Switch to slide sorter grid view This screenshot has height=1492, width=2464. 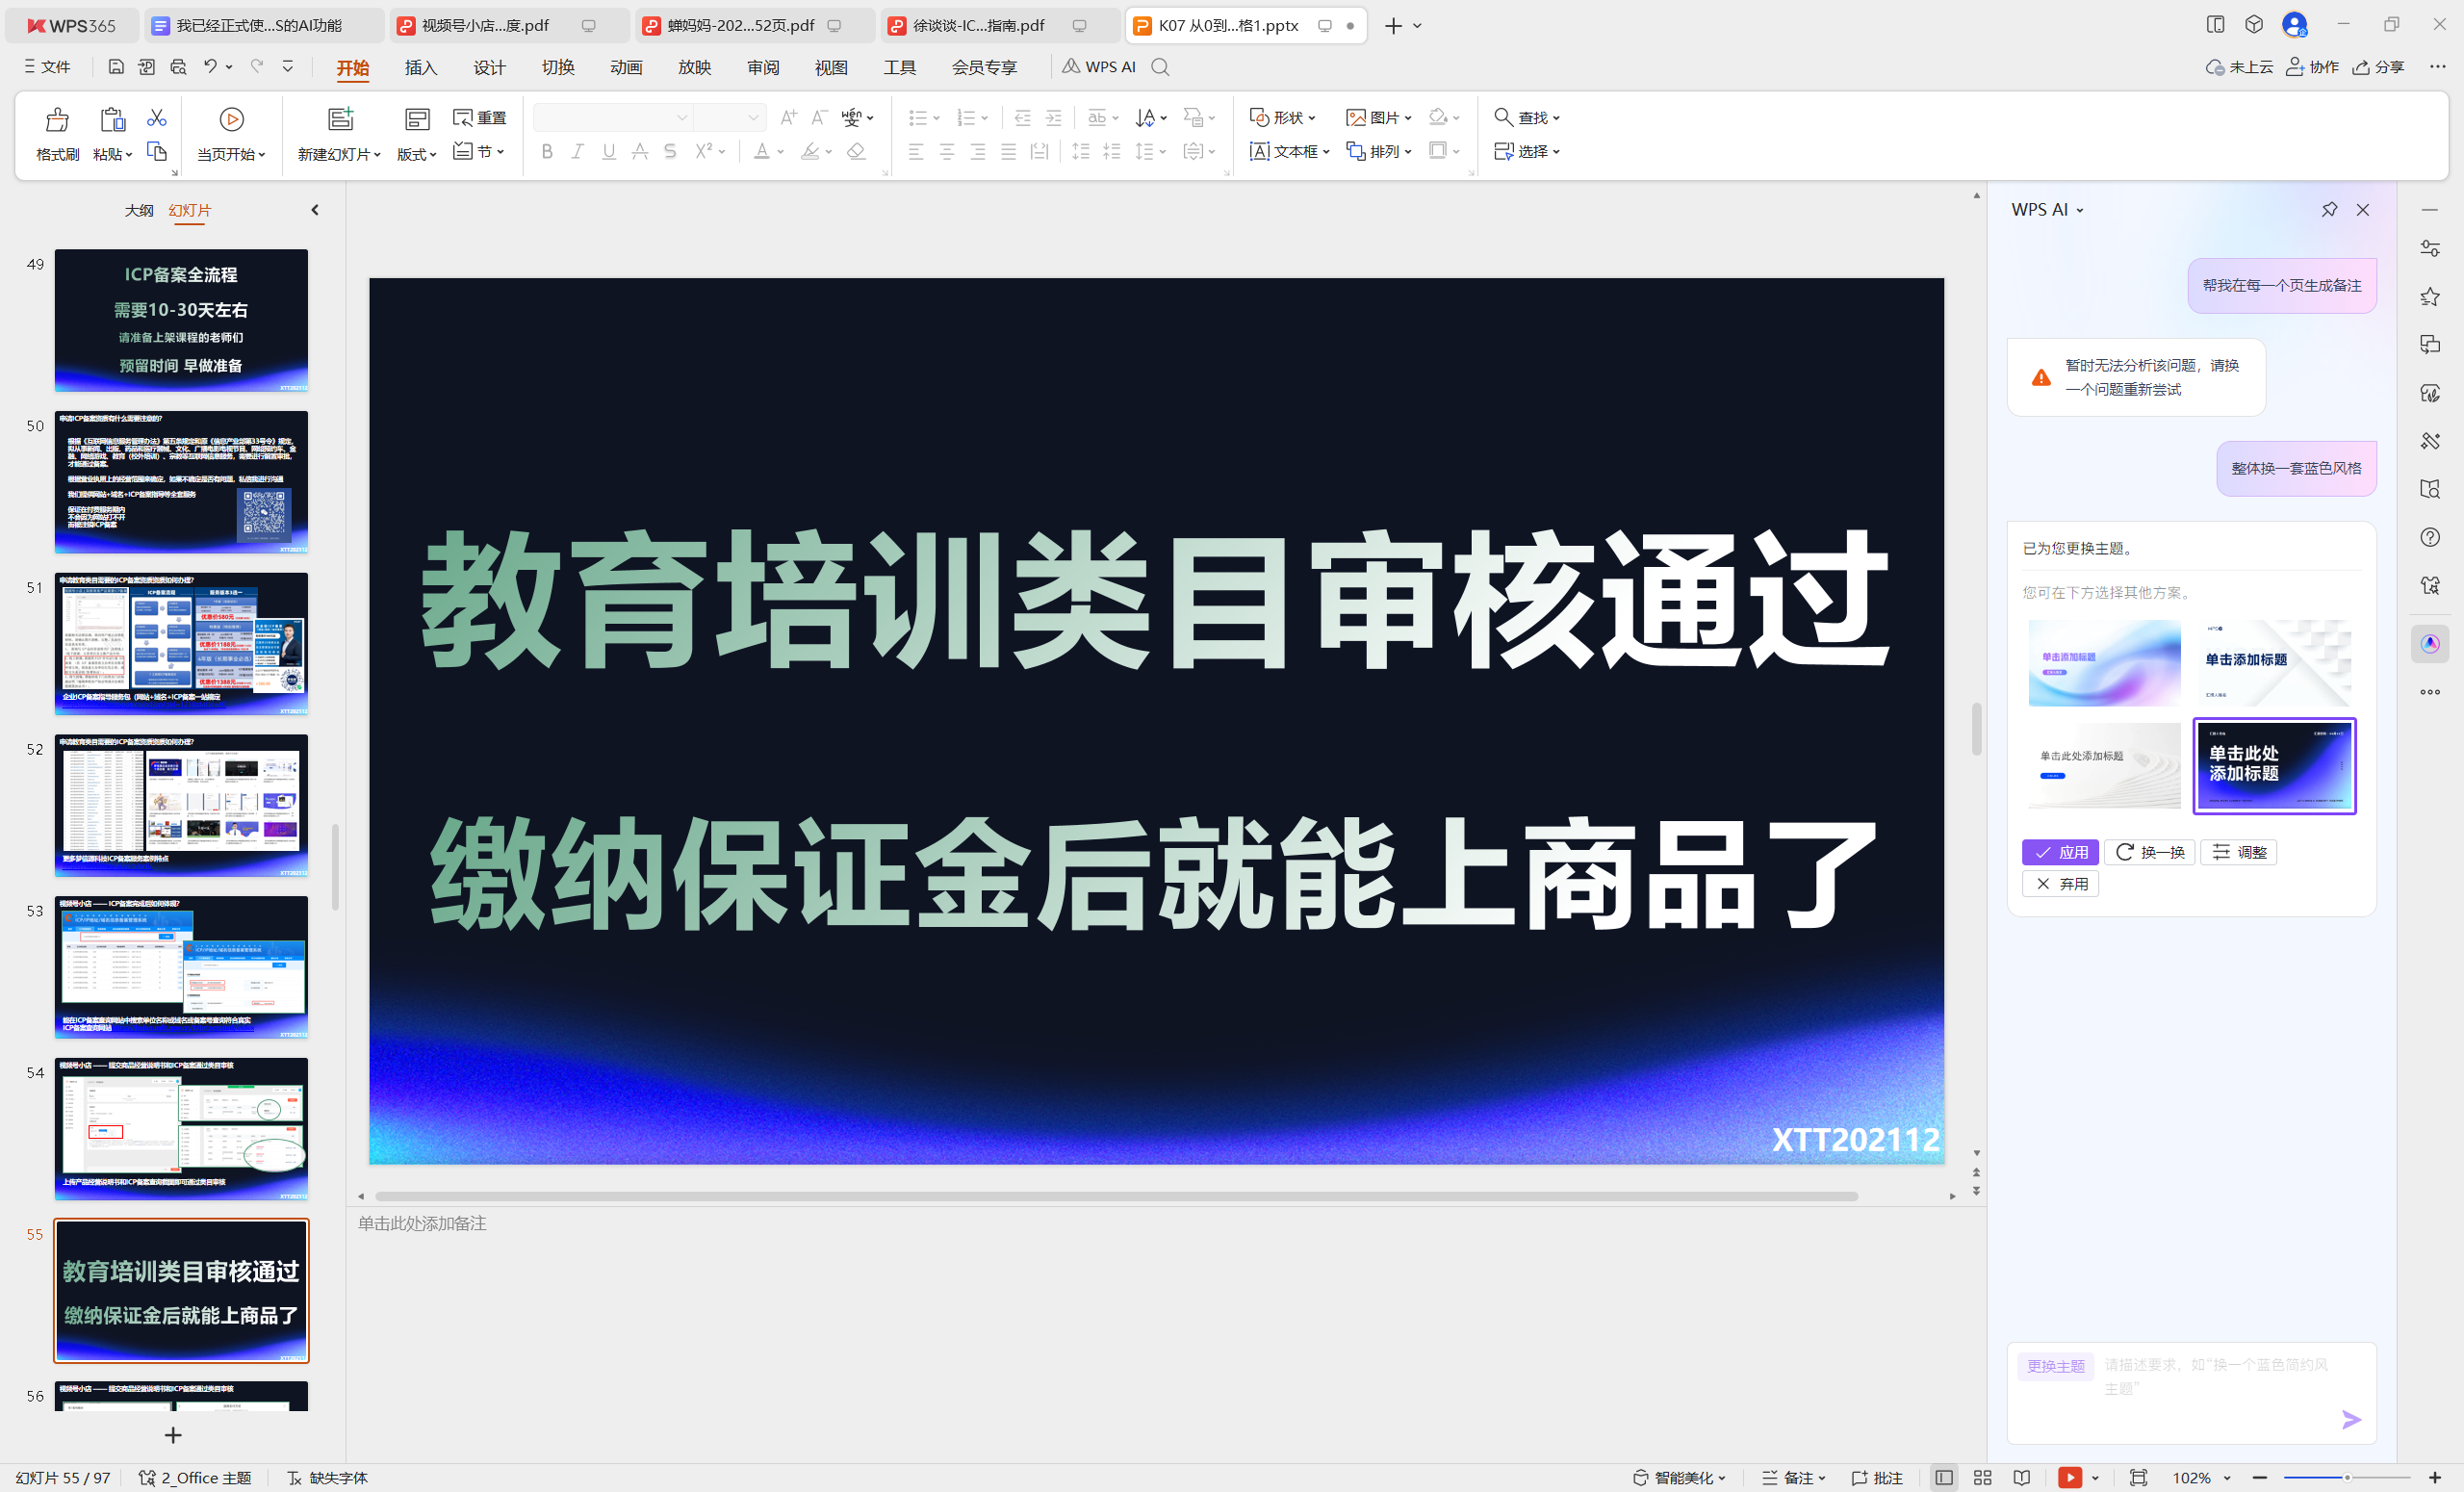click(1982, 1477)
